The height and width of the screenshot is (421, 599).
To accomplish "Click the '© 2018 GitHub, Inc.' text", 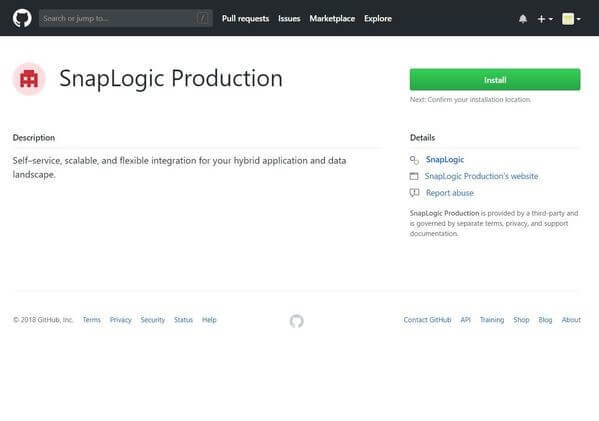I will point(43,320).
